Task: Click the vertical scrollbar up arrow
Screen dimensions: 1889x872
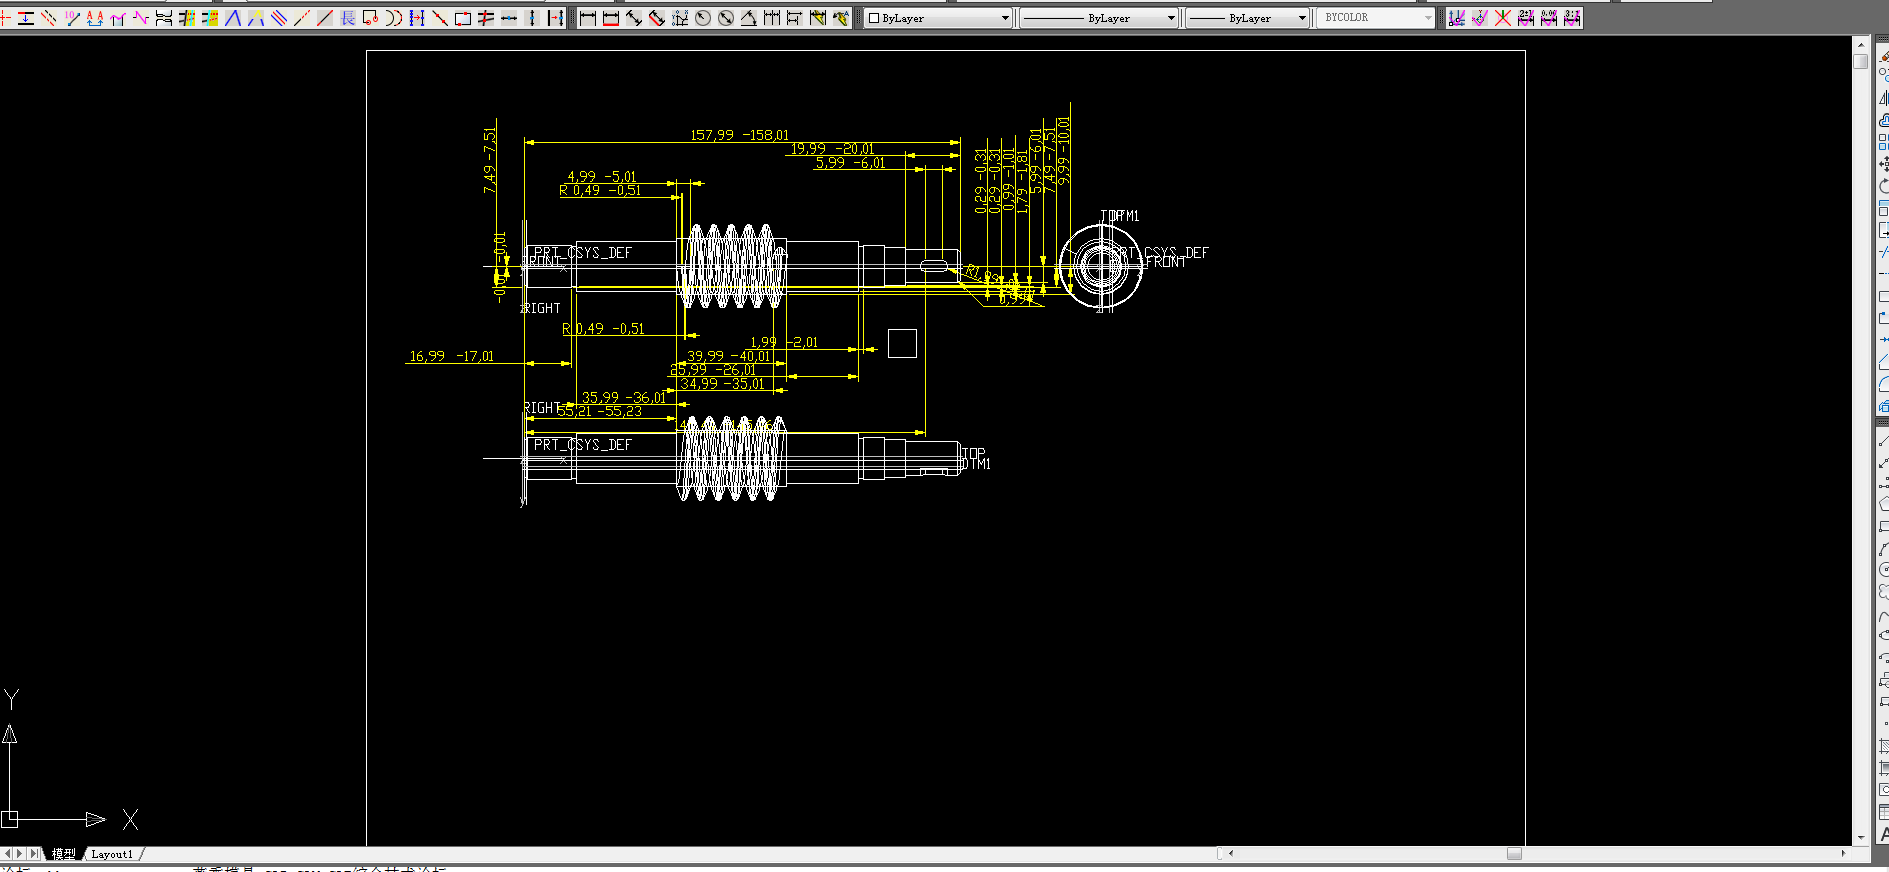Action: [1860, 45]
